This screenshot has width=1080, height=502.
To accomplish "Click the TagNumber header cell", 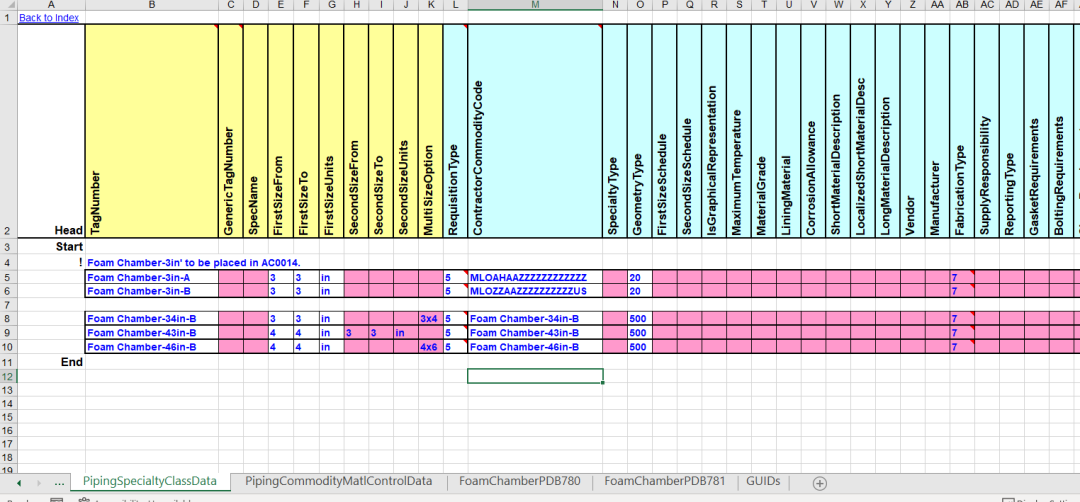I will (152, 132).
